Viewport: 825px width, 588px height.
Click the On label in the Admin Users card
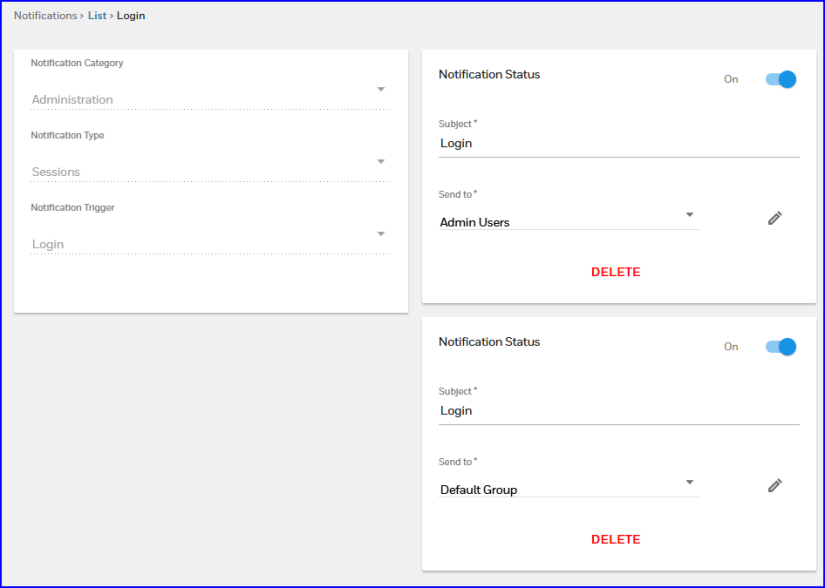coord(731,79)
